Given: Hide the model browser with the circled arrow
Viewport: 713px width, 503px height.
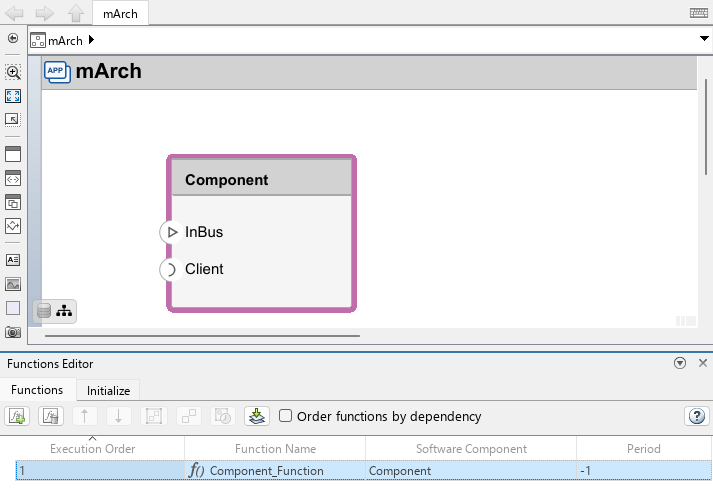Looking at the screenshot, I should click(13, 38).
